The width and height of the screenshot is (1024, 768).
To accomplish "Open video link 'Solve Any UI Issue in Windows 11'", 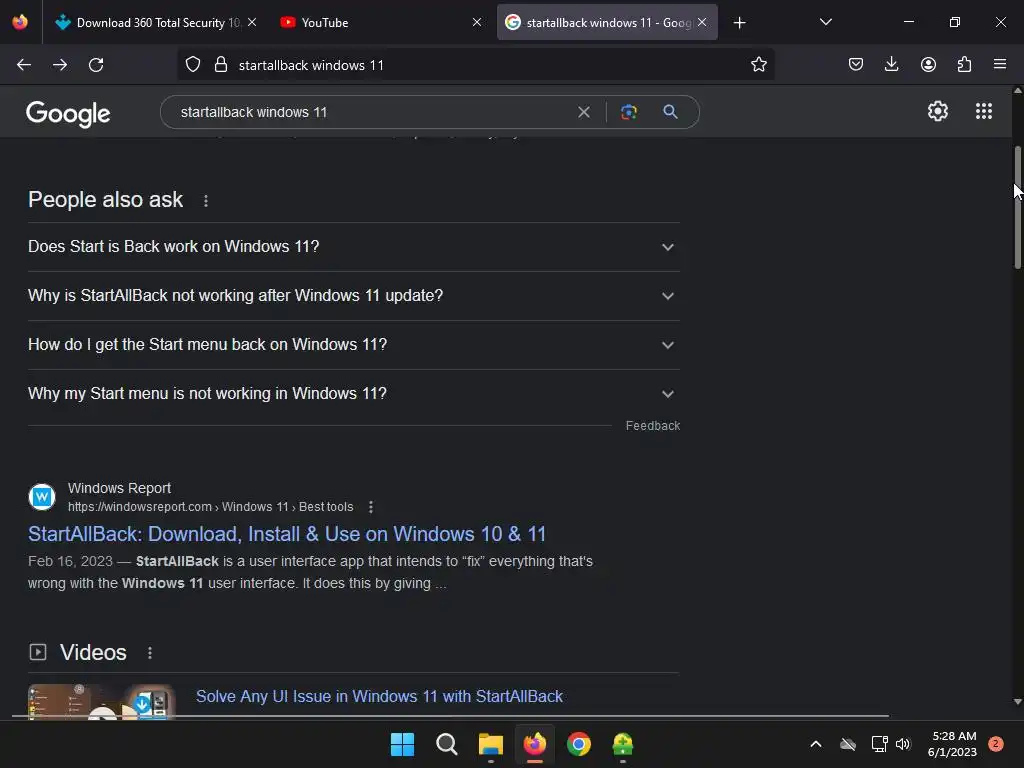I will 379,696.
